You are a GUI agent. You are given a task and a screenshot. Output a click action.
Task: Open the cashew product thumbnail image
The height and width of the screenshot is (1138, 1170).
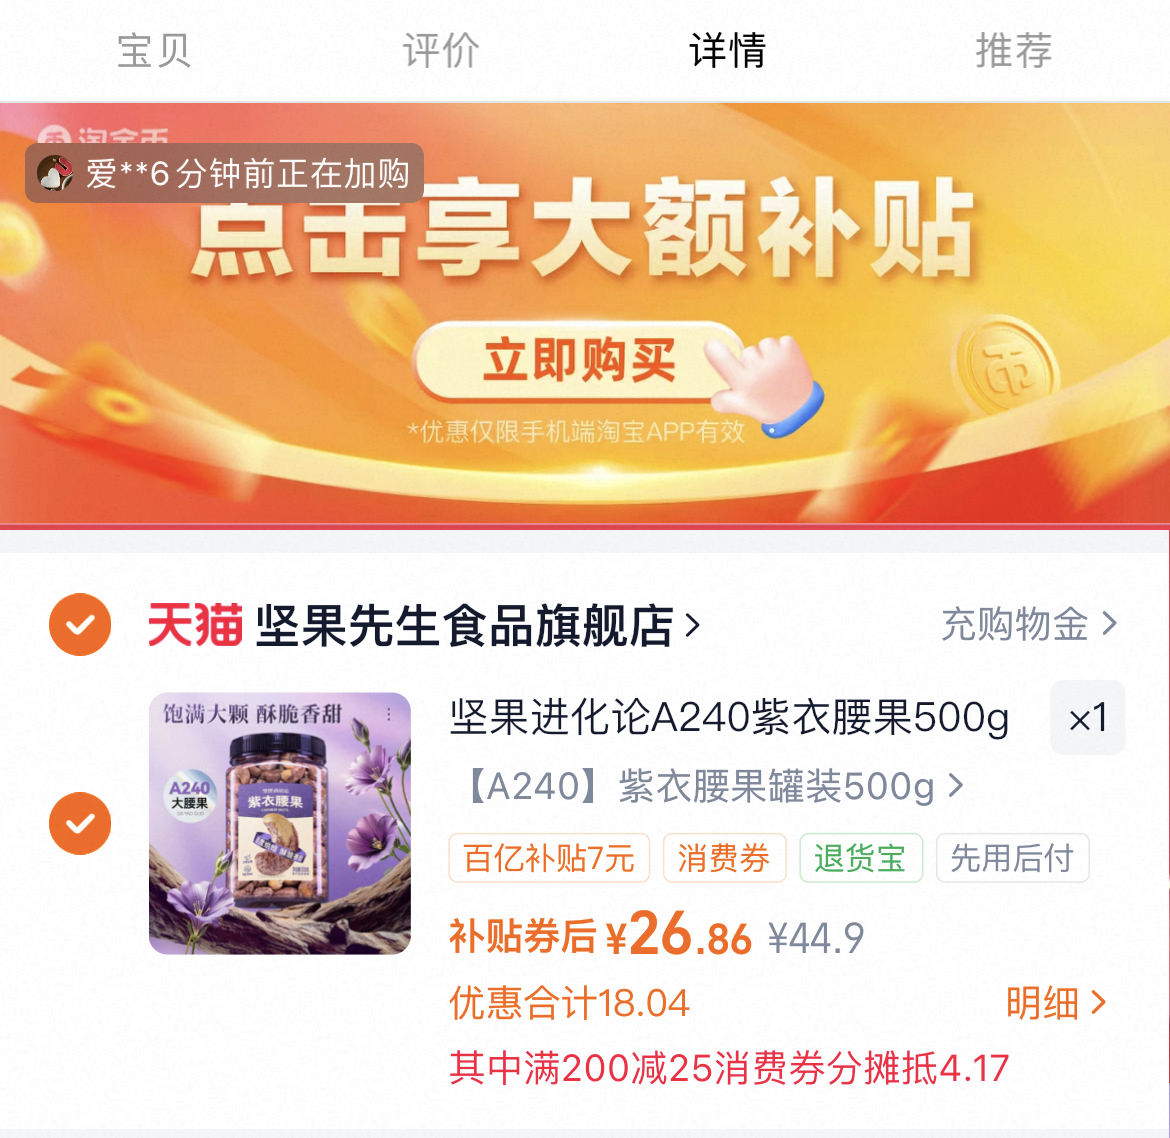coord(280,823)
